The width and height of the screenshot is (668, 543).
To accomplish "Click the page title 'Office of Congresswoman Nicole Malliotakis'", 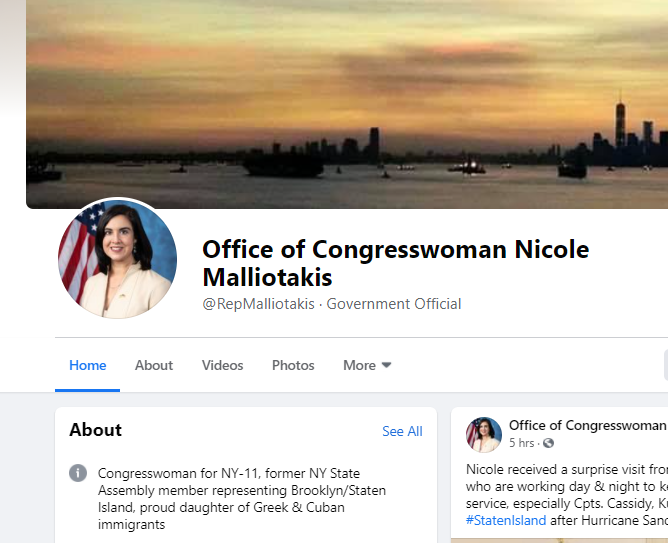I will tap(396, 263).
